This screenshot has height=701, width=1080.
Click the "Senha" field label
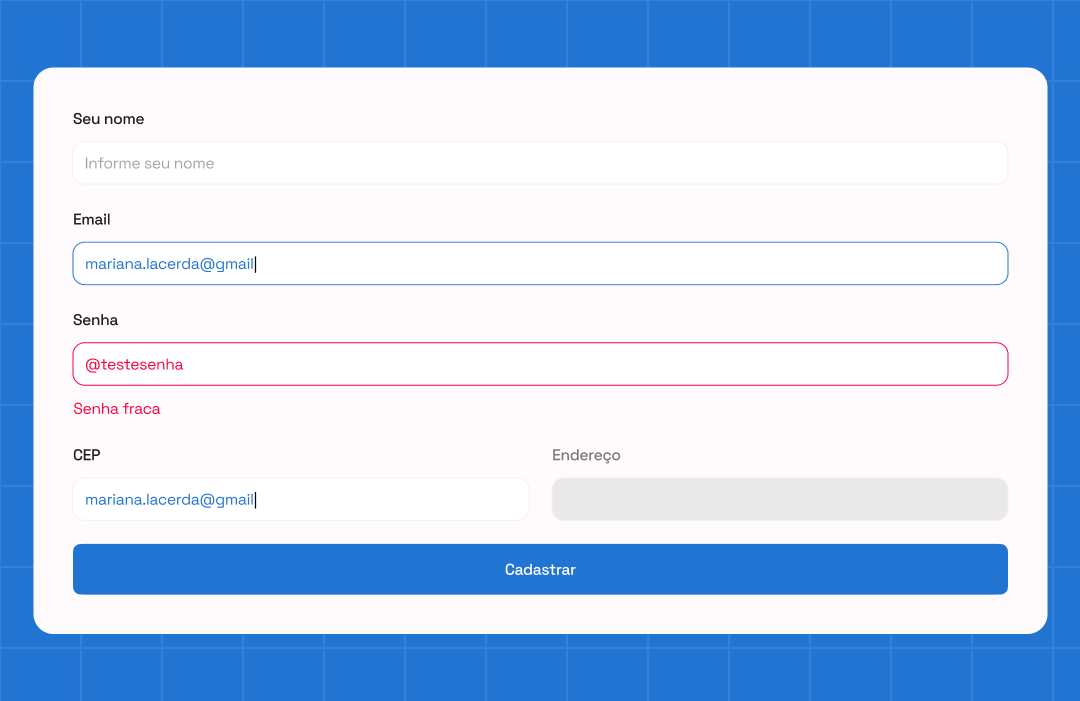(96, 320)
